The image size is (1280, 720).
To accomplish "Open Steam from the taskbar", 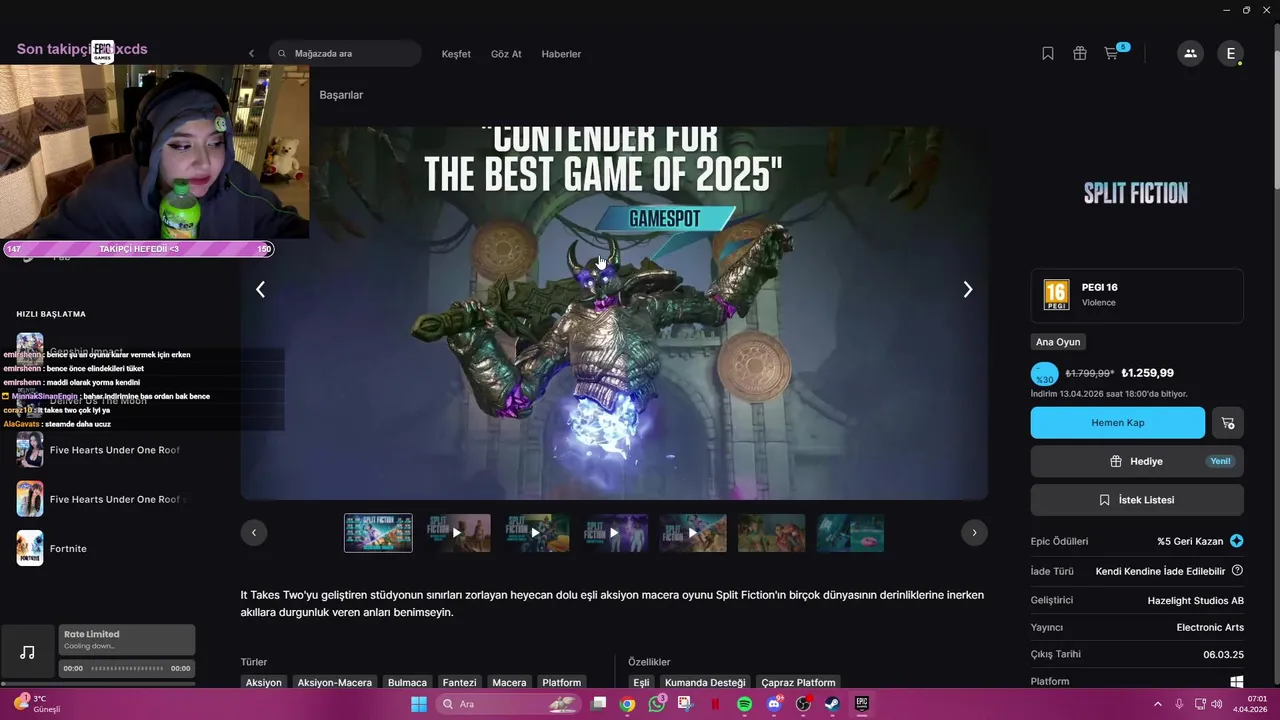I will click(x=832, y=704).
